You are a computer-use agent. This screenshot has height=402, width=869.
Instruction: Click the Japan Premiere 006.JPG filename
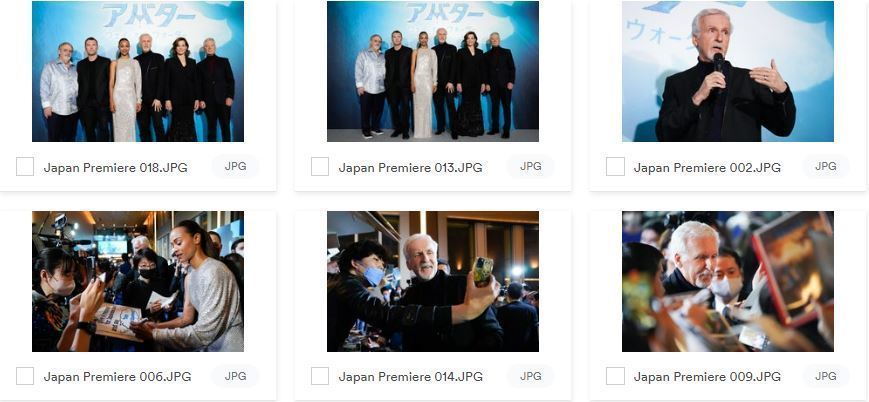[117, 377]
